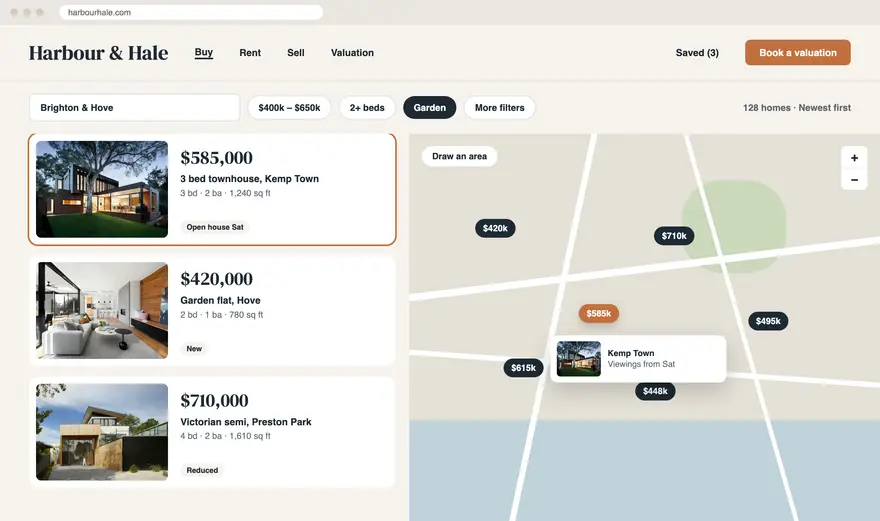Open the $710,000 Victorian semi photo
Image resolution: width=880 pixels, height=521 pixels.
102,432
